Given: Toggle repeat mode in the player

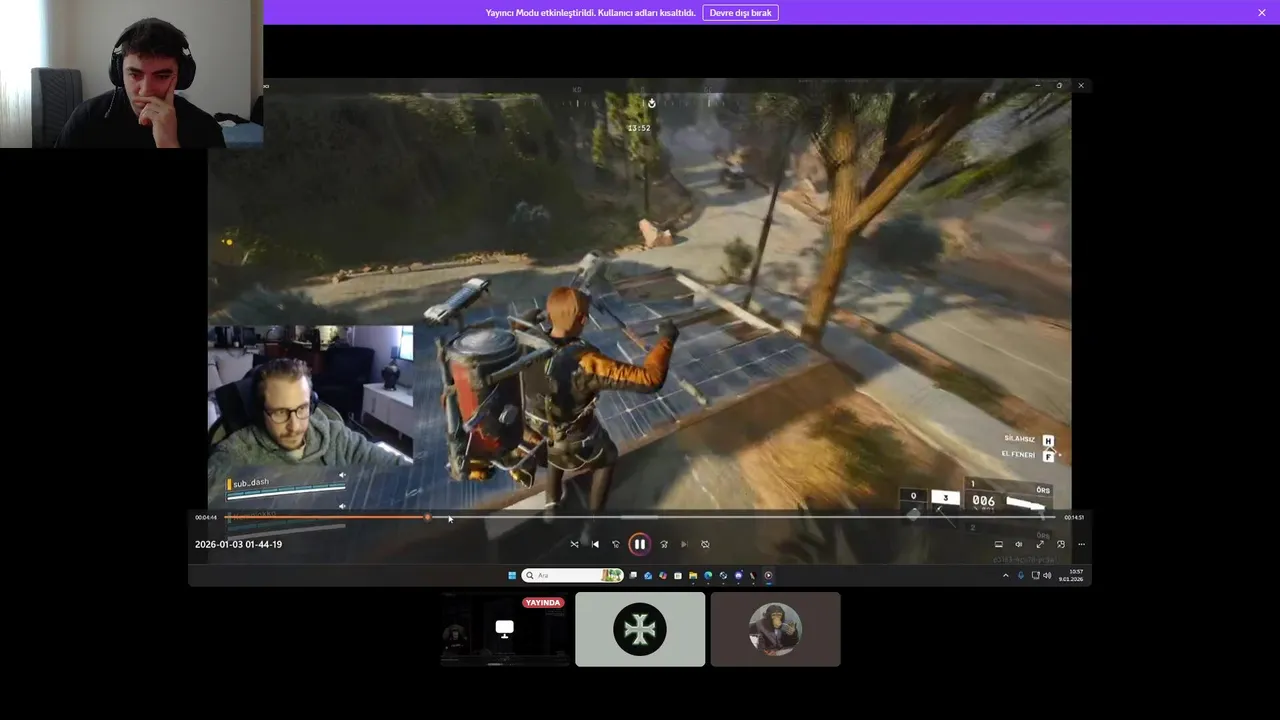Looking at the screenshot, I should pos(705,544).
